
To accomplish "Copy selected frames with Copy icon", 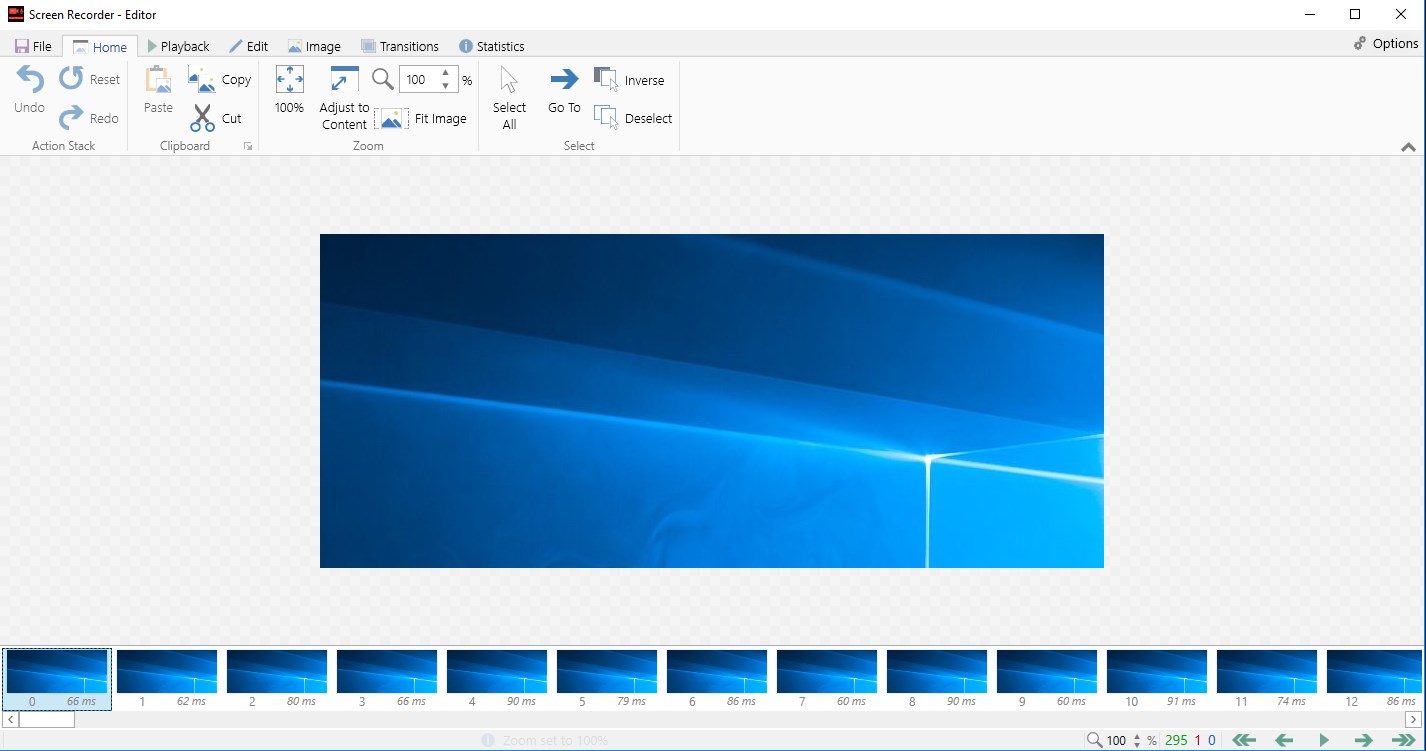I will [202, 80].
